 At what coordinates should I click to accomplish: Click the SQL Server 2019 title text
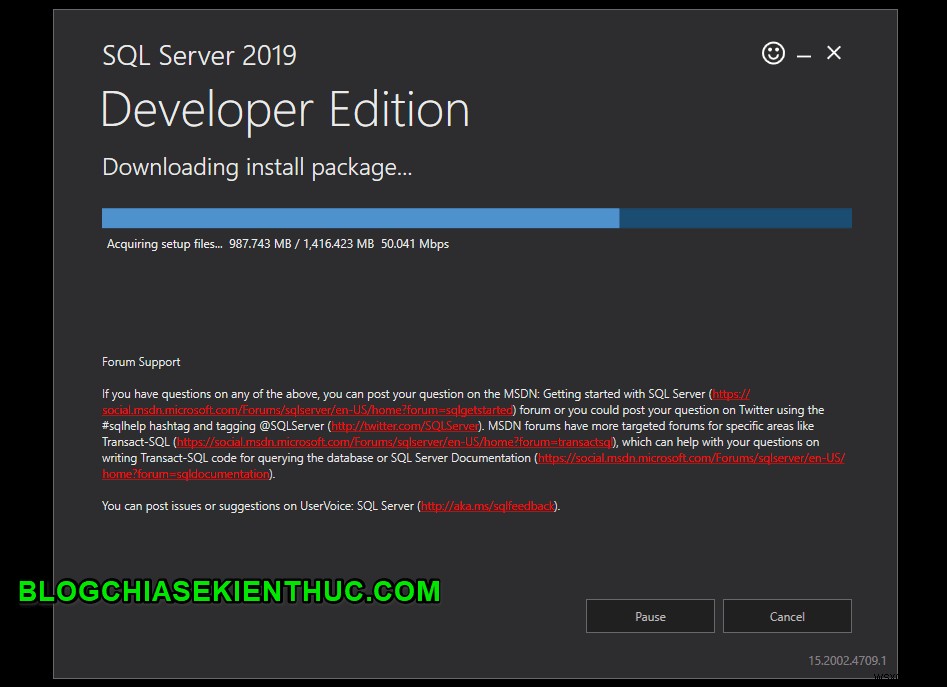point(199,56)
